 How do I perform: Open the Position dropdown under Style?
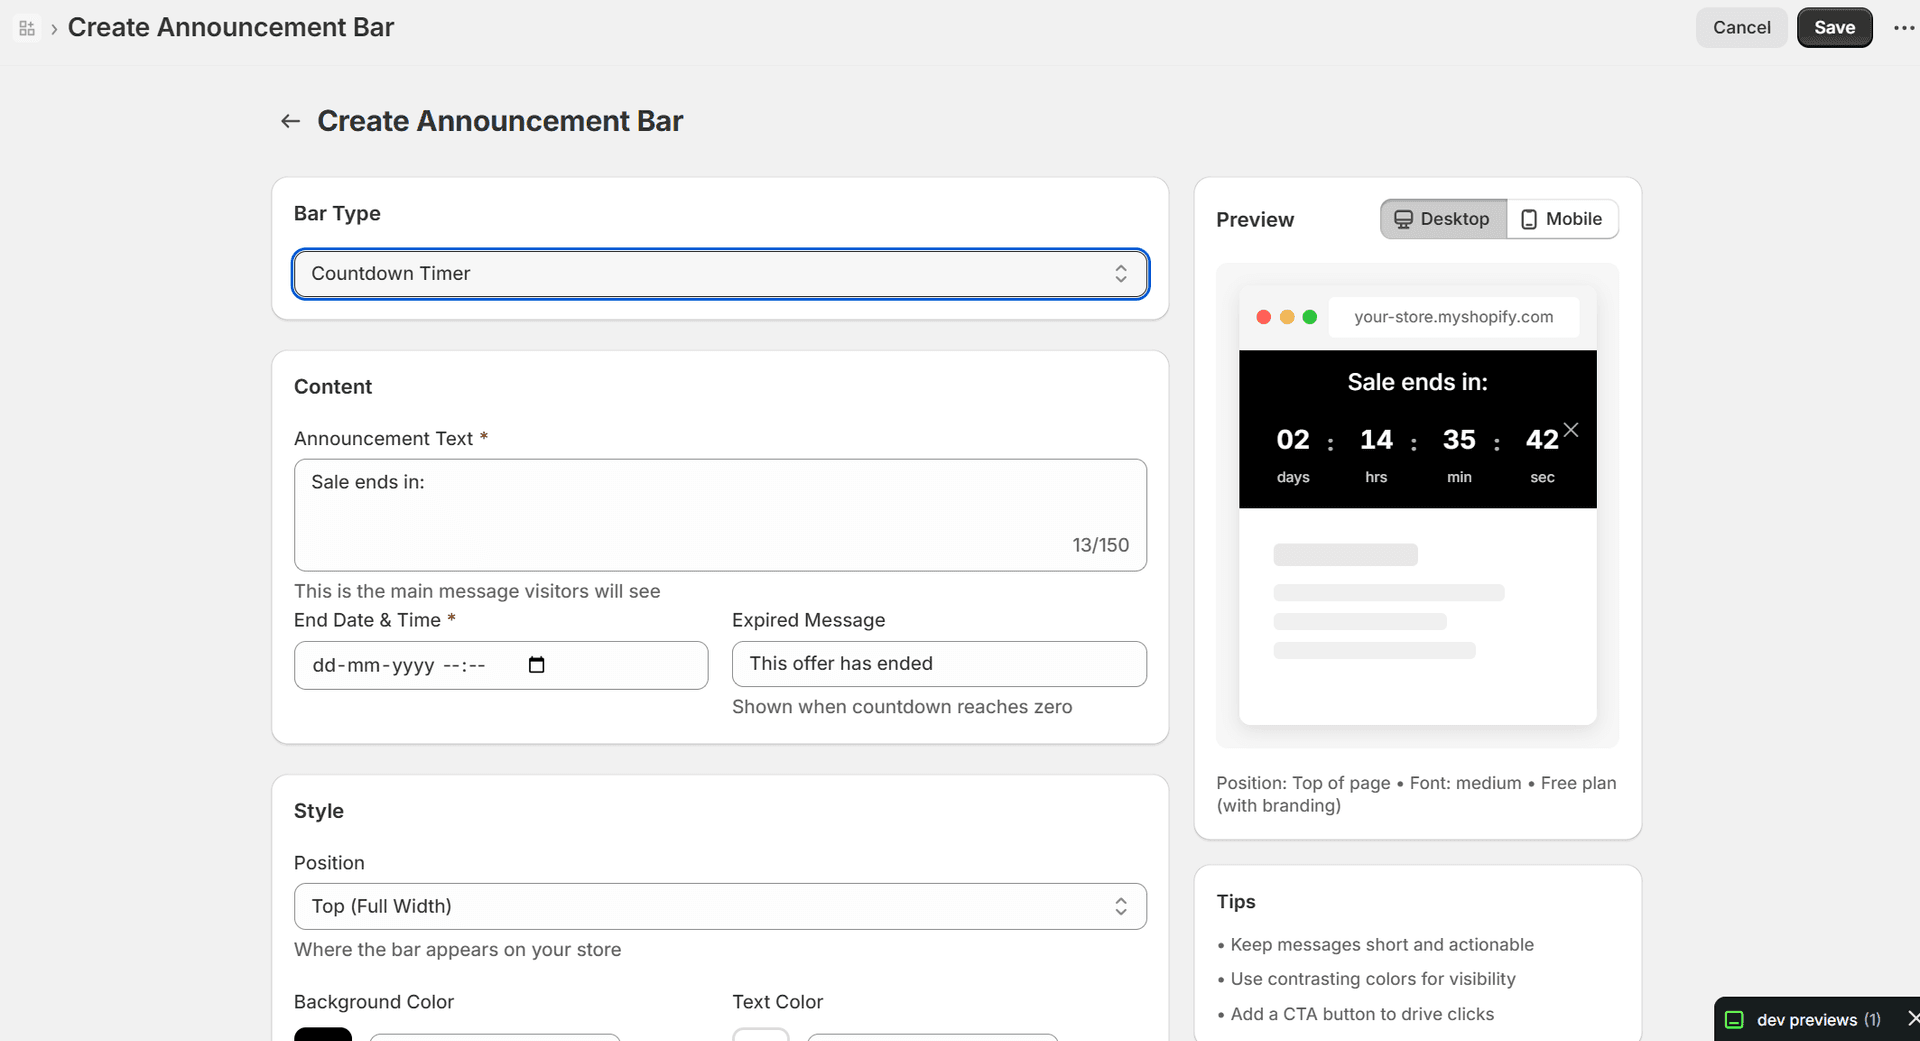[x=720, y=906]
